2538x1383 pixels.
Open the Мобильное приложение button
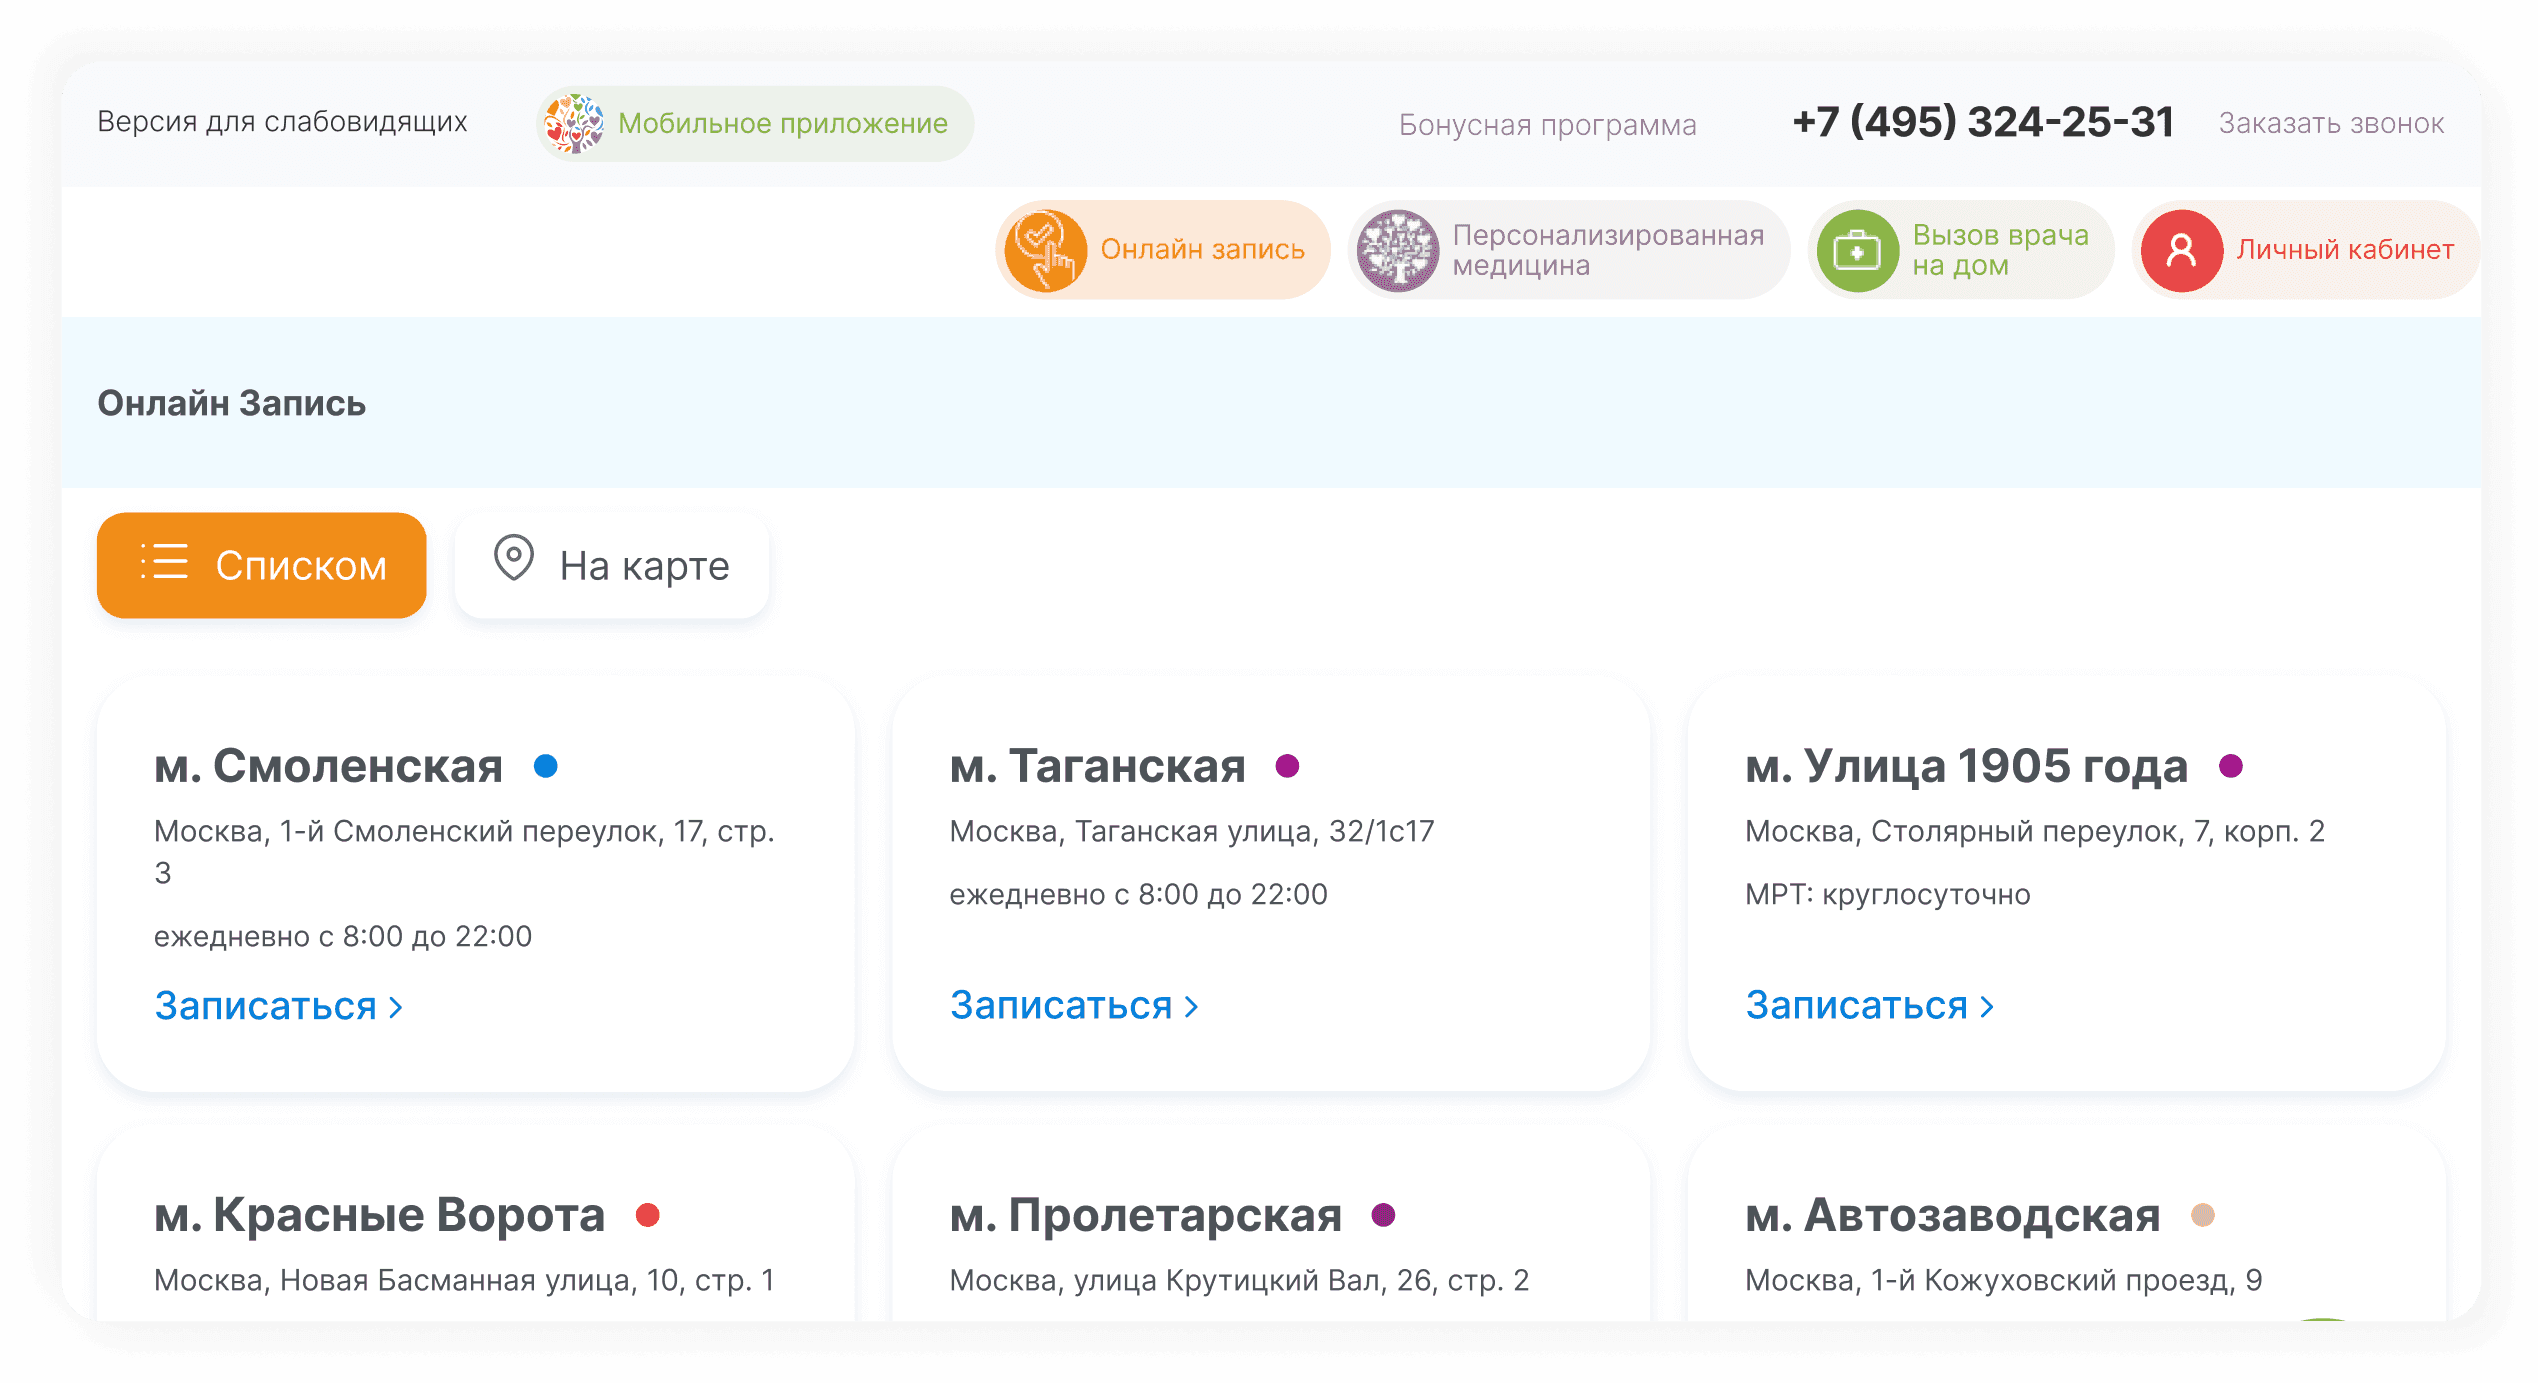[x=755, y=123]
